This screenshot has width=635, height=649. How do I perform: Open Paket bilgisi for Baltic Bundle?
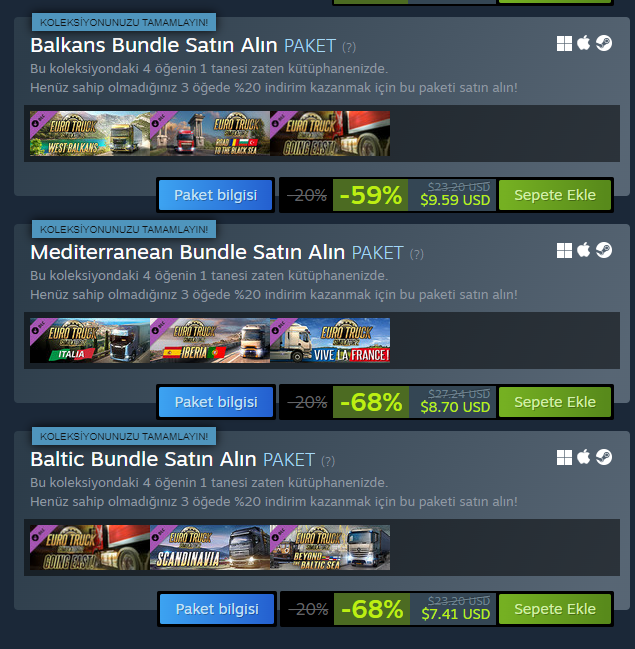coord(217,609)
